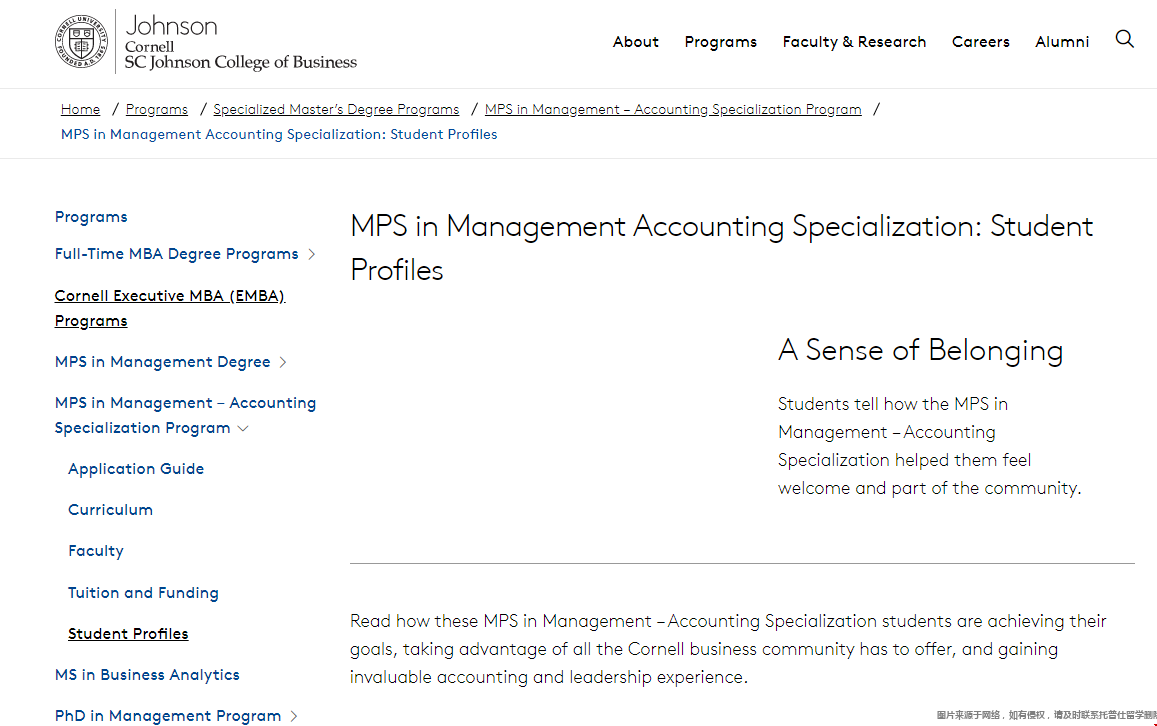Open MS in Business Analytics link

147,675
